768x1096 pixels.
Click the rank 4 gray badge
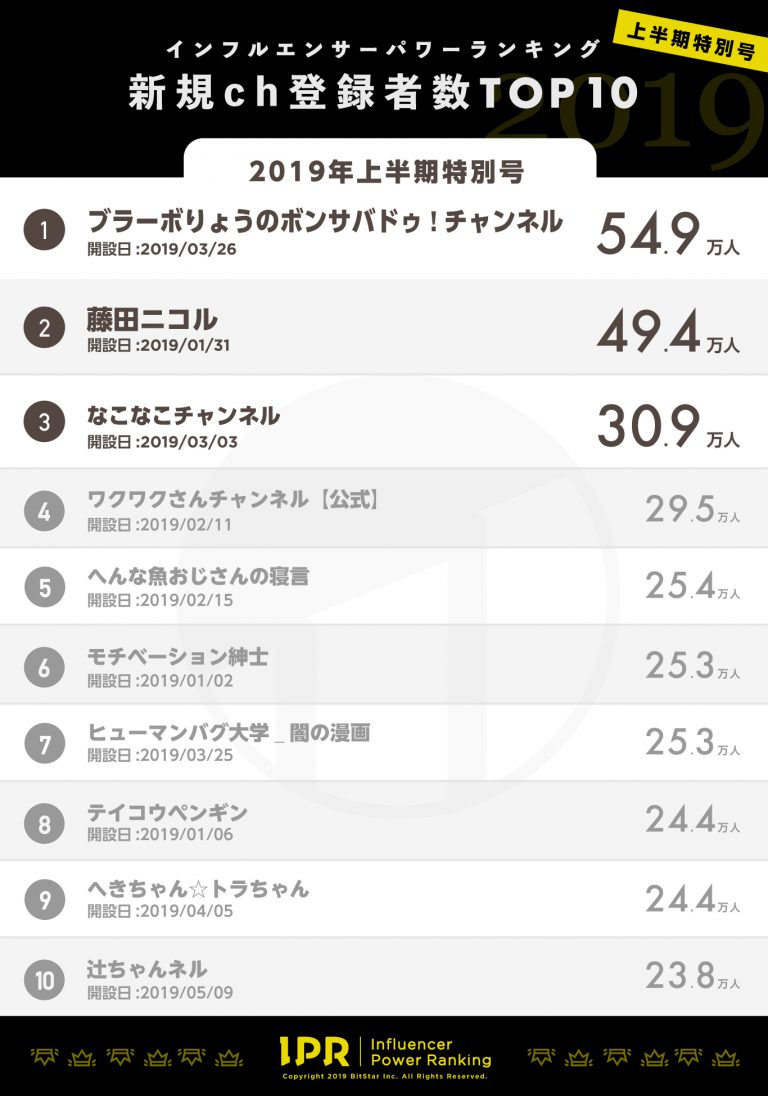pyautogui.click(x=44, y=511)
